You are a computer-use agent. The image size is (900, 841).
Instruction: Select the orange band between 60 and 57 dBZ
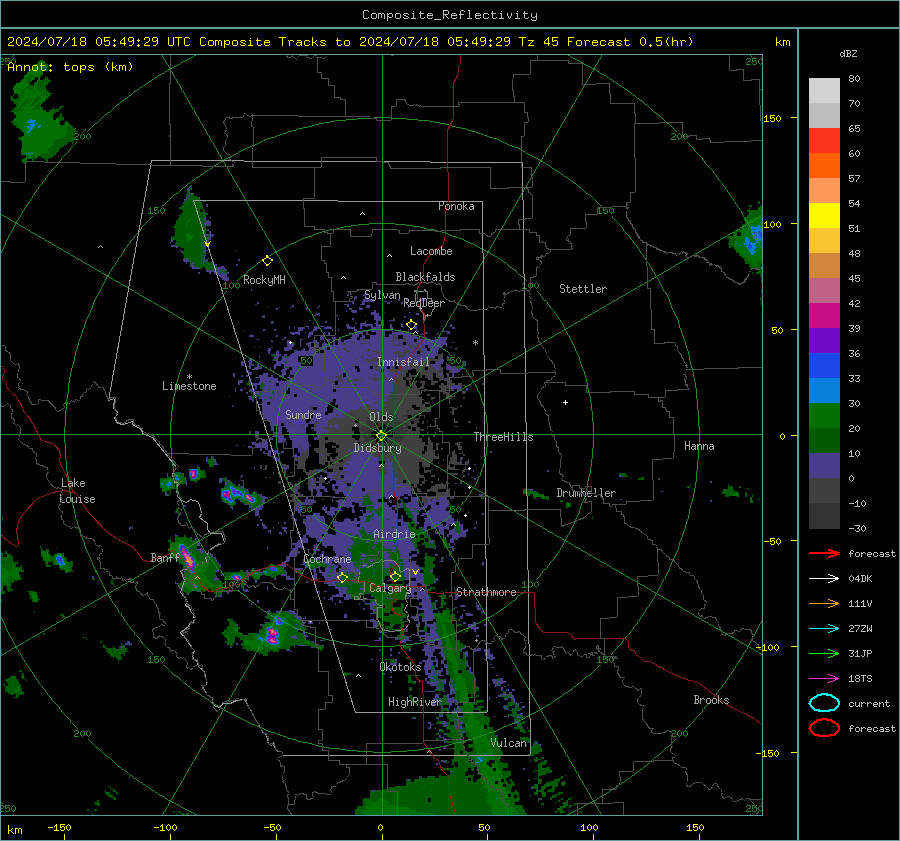click(824, 166)
